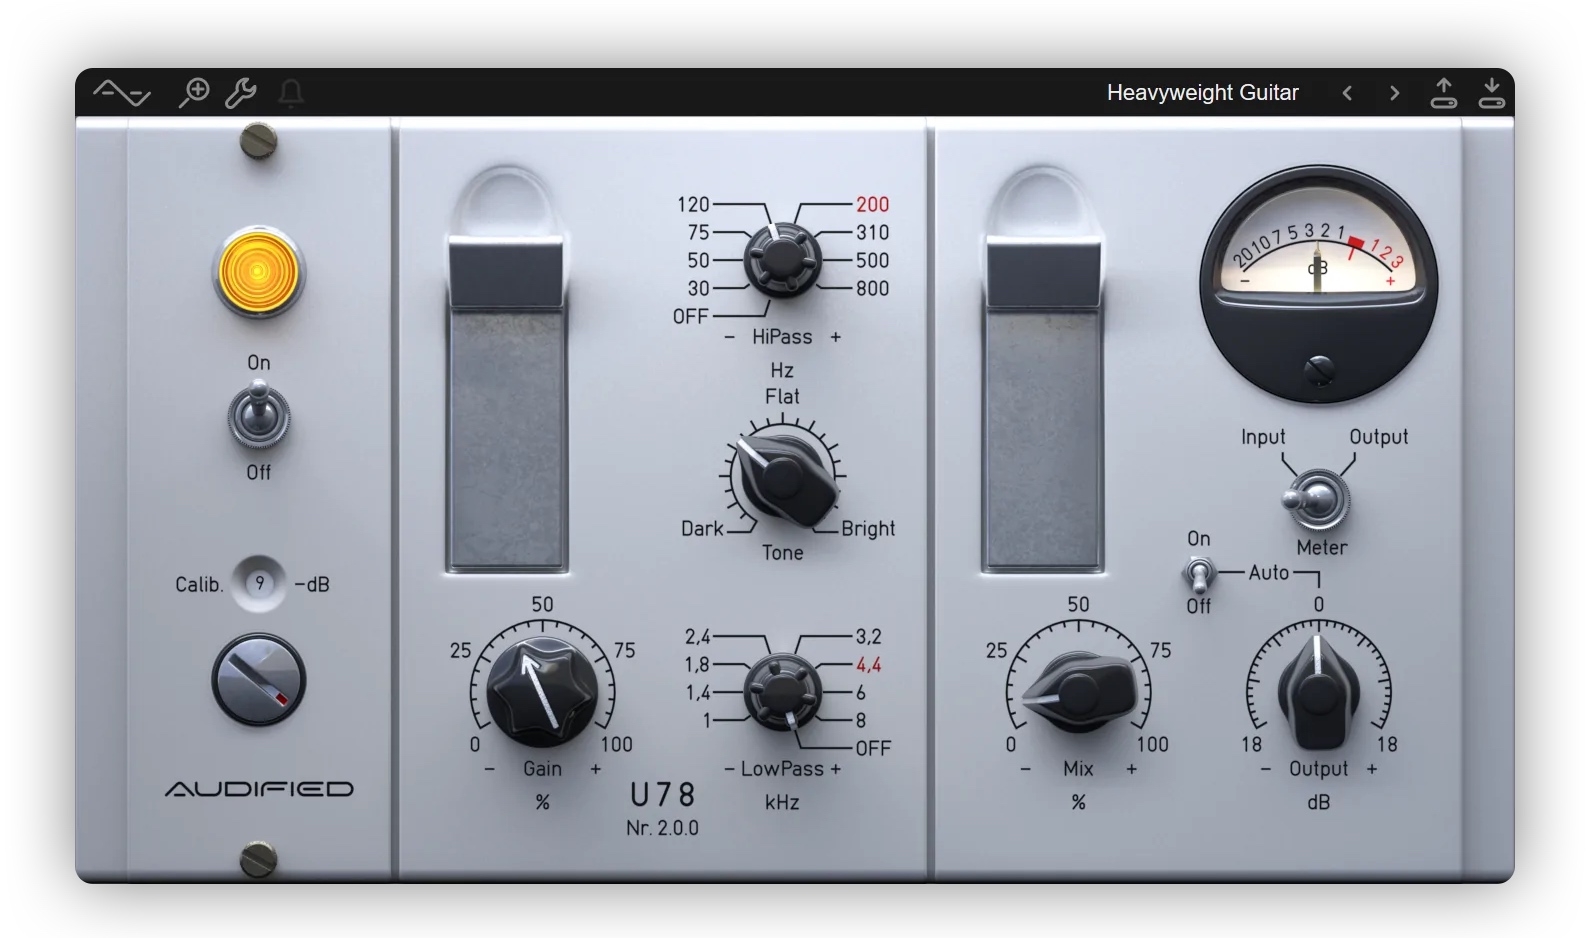Open the magnifier zoom options
The height and width of the screenshot is (938, 1590).
click(193, 93)
